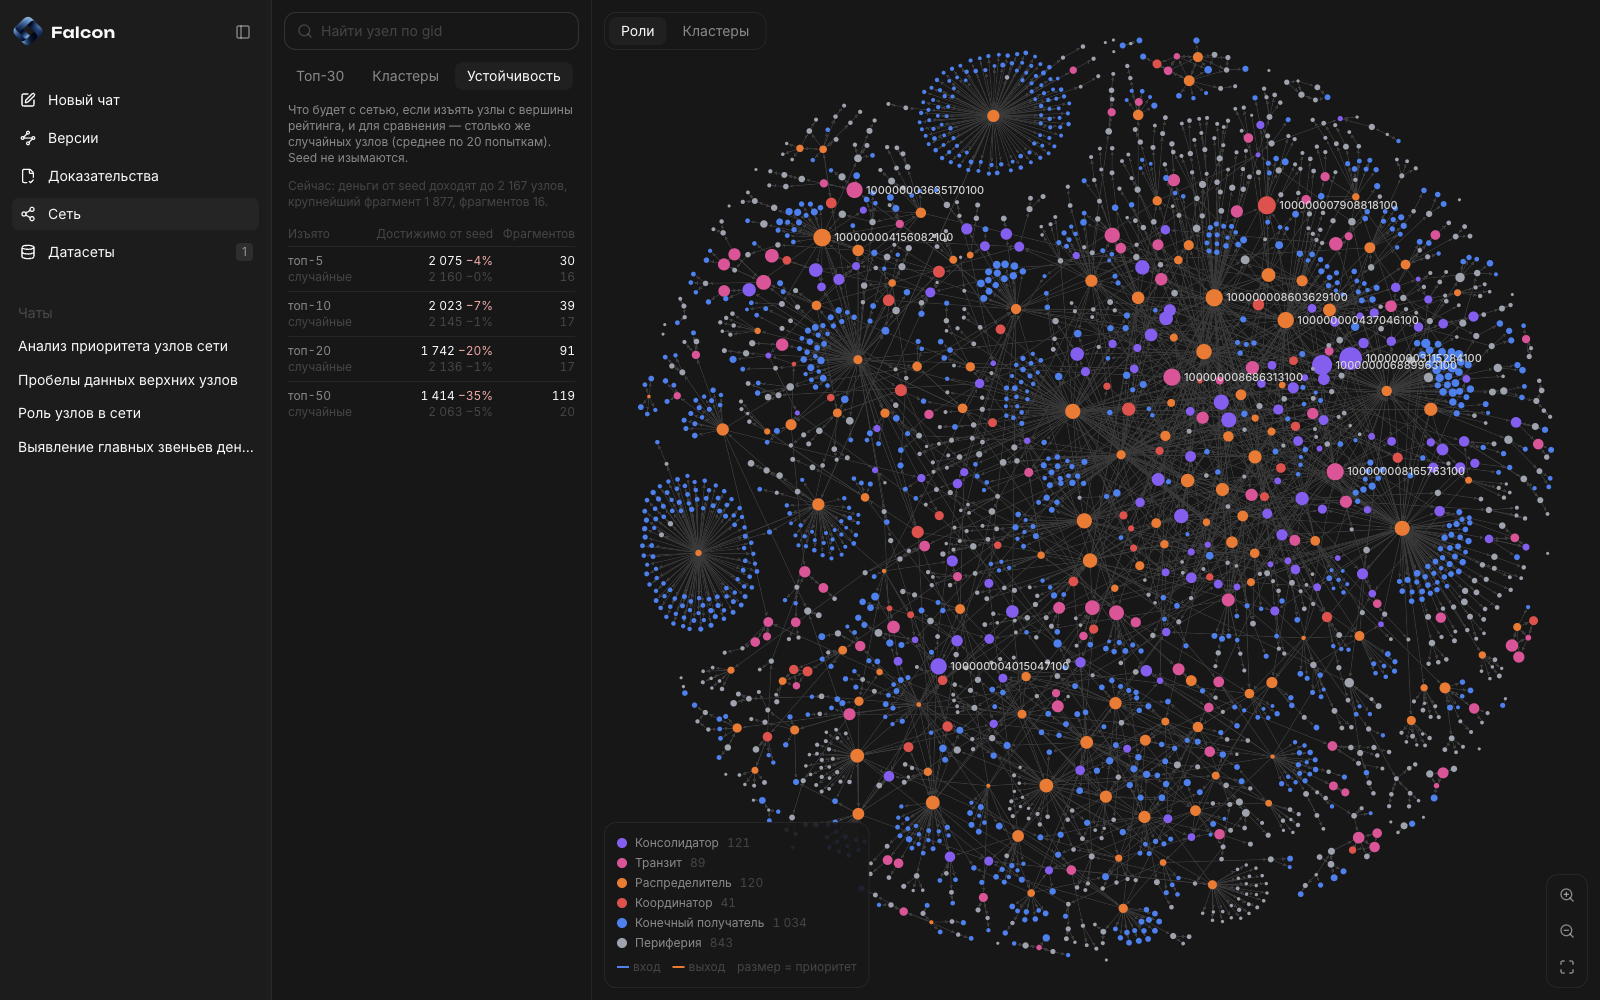Viewport: 1600px width, 1000px height.
Task: Click graph node 100000008165763100
Action: [x=1335, y=471]
